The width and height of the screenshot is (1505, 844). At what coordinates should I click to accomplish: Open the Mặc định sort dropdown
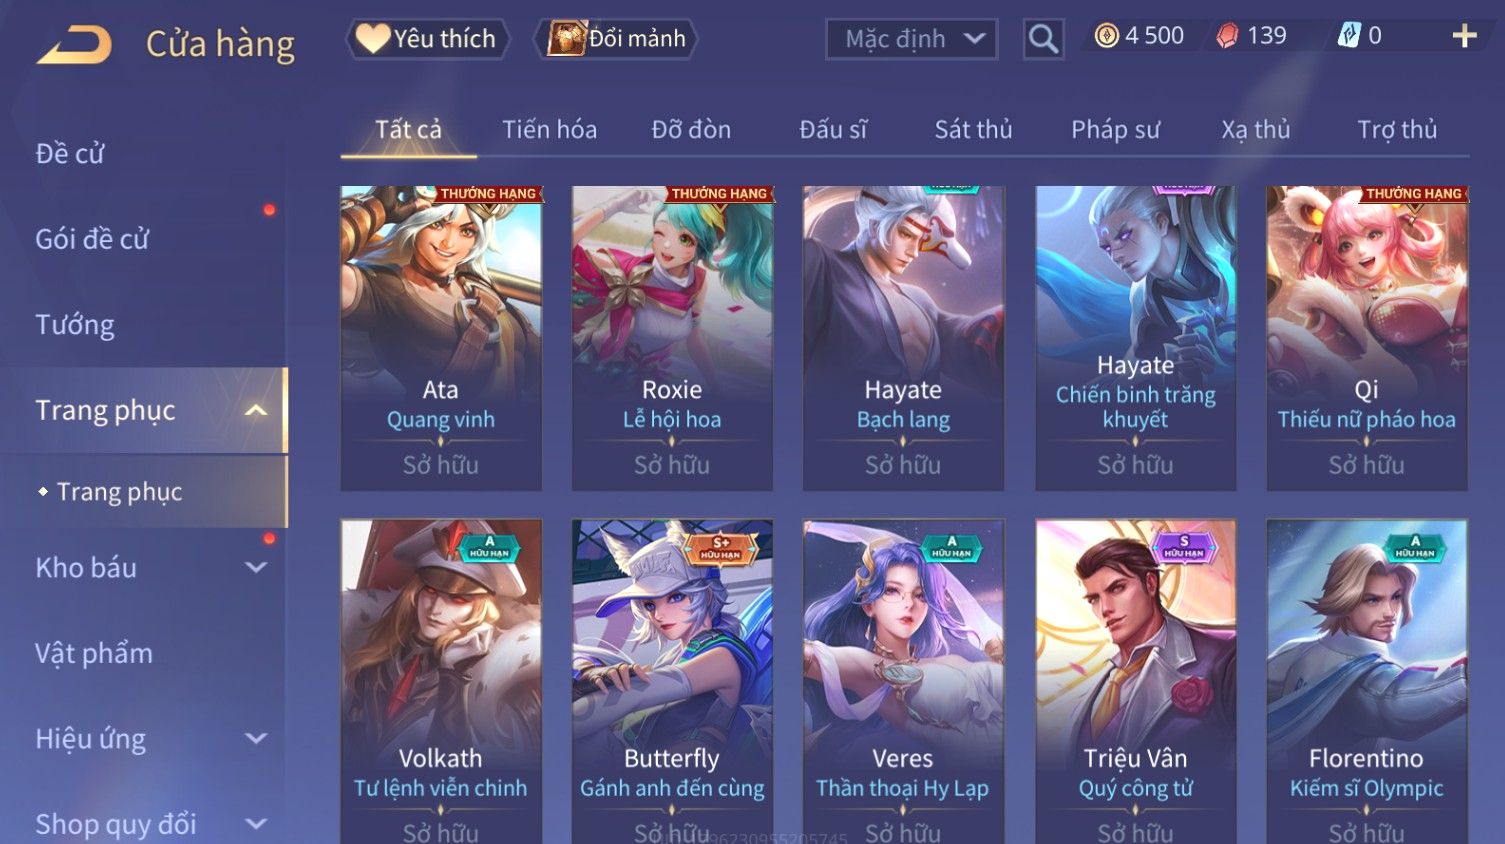pos(911,39)
